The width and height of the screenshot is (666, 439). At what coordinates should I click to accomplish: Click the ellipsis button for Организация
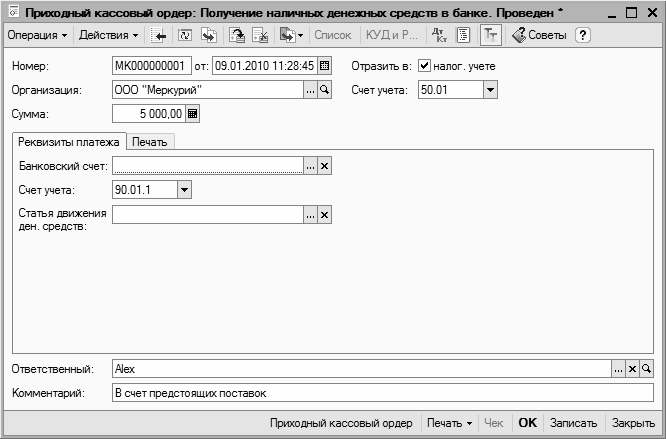pos(310,90)
